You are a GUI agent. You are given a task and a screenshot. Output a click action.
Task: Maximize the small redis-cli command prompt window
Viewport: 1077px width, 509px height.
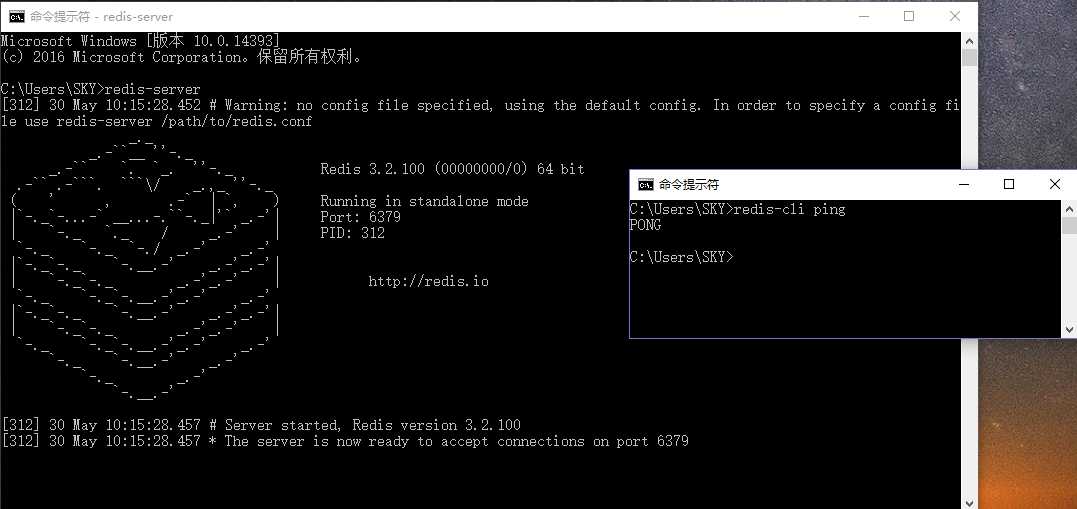click(x=1009, y=185)
